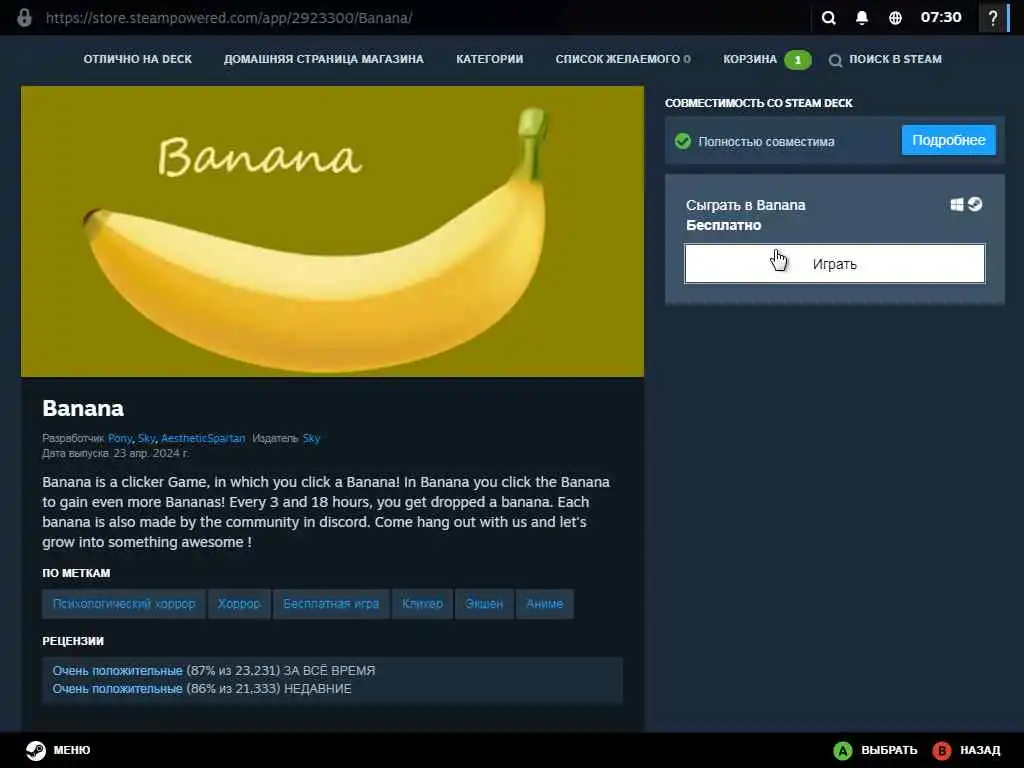Click the Бесплатно price label
The height and width of the screenshot is (768, 1024).
tap(724, 225)
